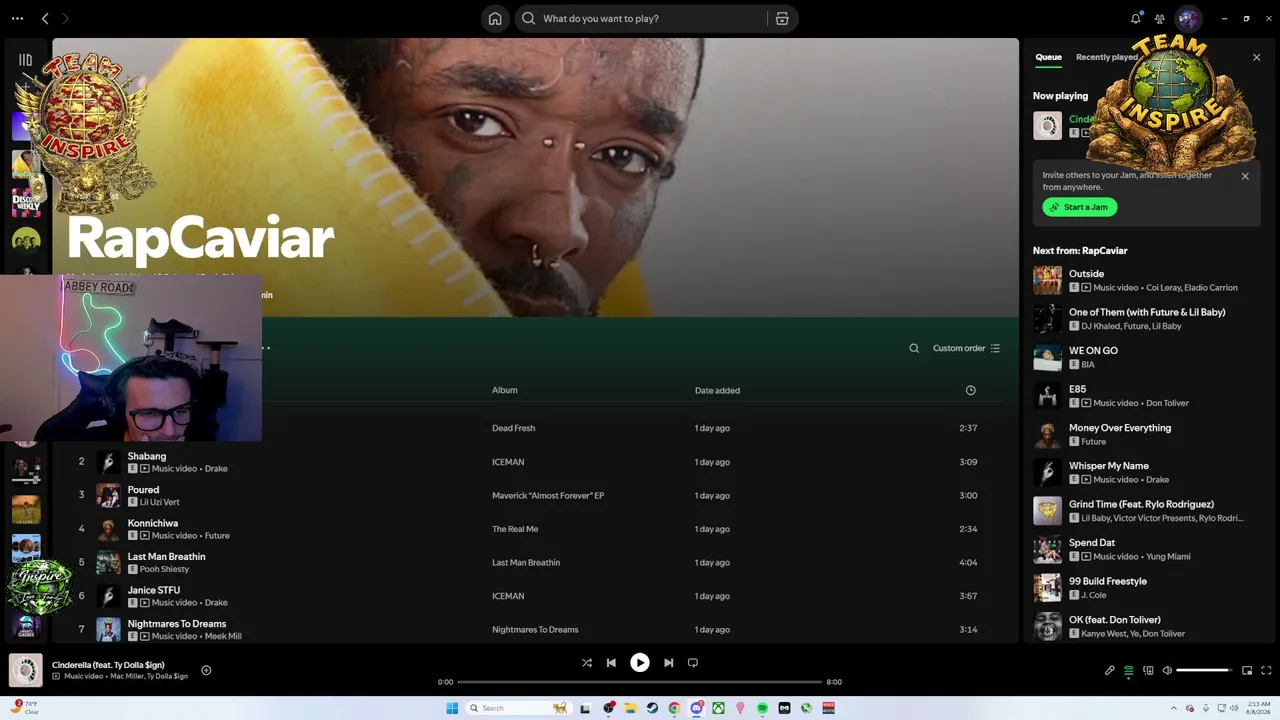Toggle the Queue panel button
This screenshot has width=1280, height=720.
[1129, 670]
